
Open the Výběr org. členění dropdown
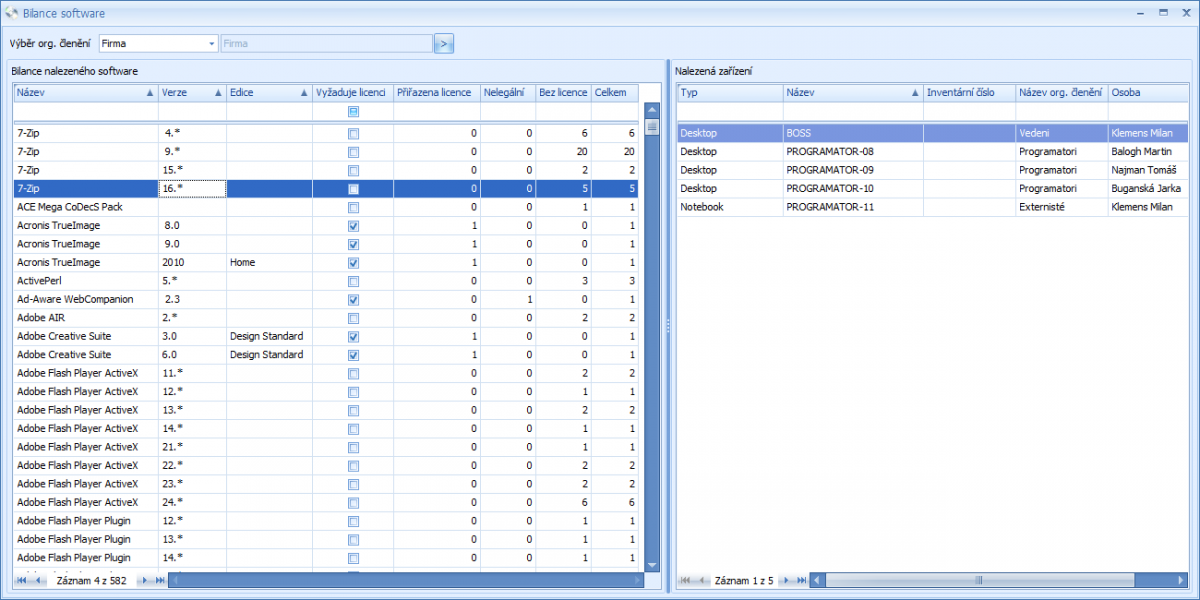point(212,44)
